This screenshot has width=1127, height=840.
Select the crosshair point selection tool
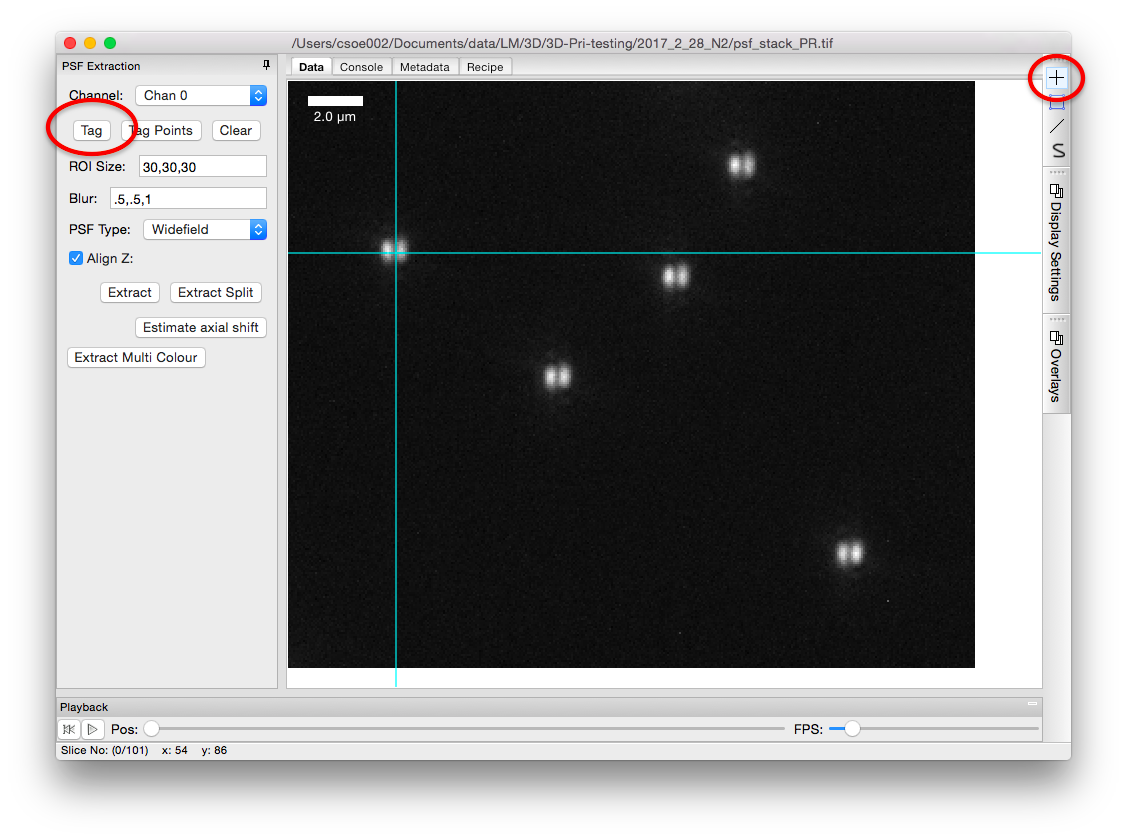coord(1056,77)
